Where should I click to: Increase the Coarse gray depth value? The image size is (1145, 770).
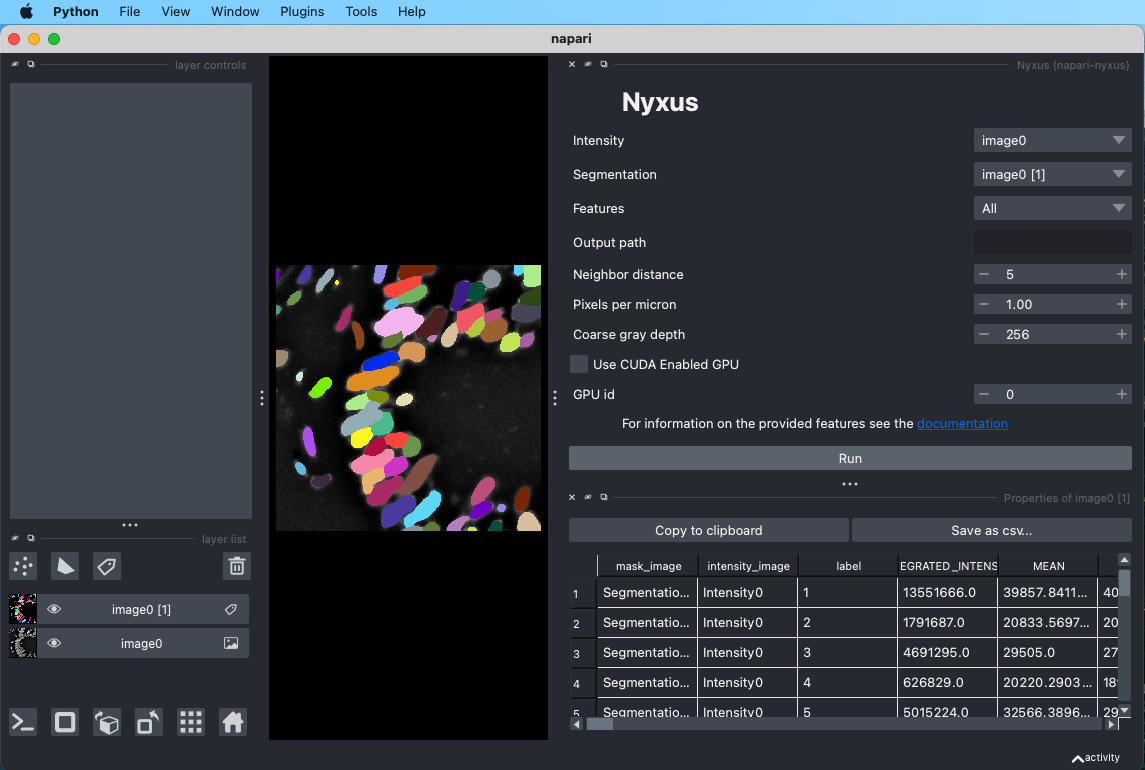(1122, 334)
